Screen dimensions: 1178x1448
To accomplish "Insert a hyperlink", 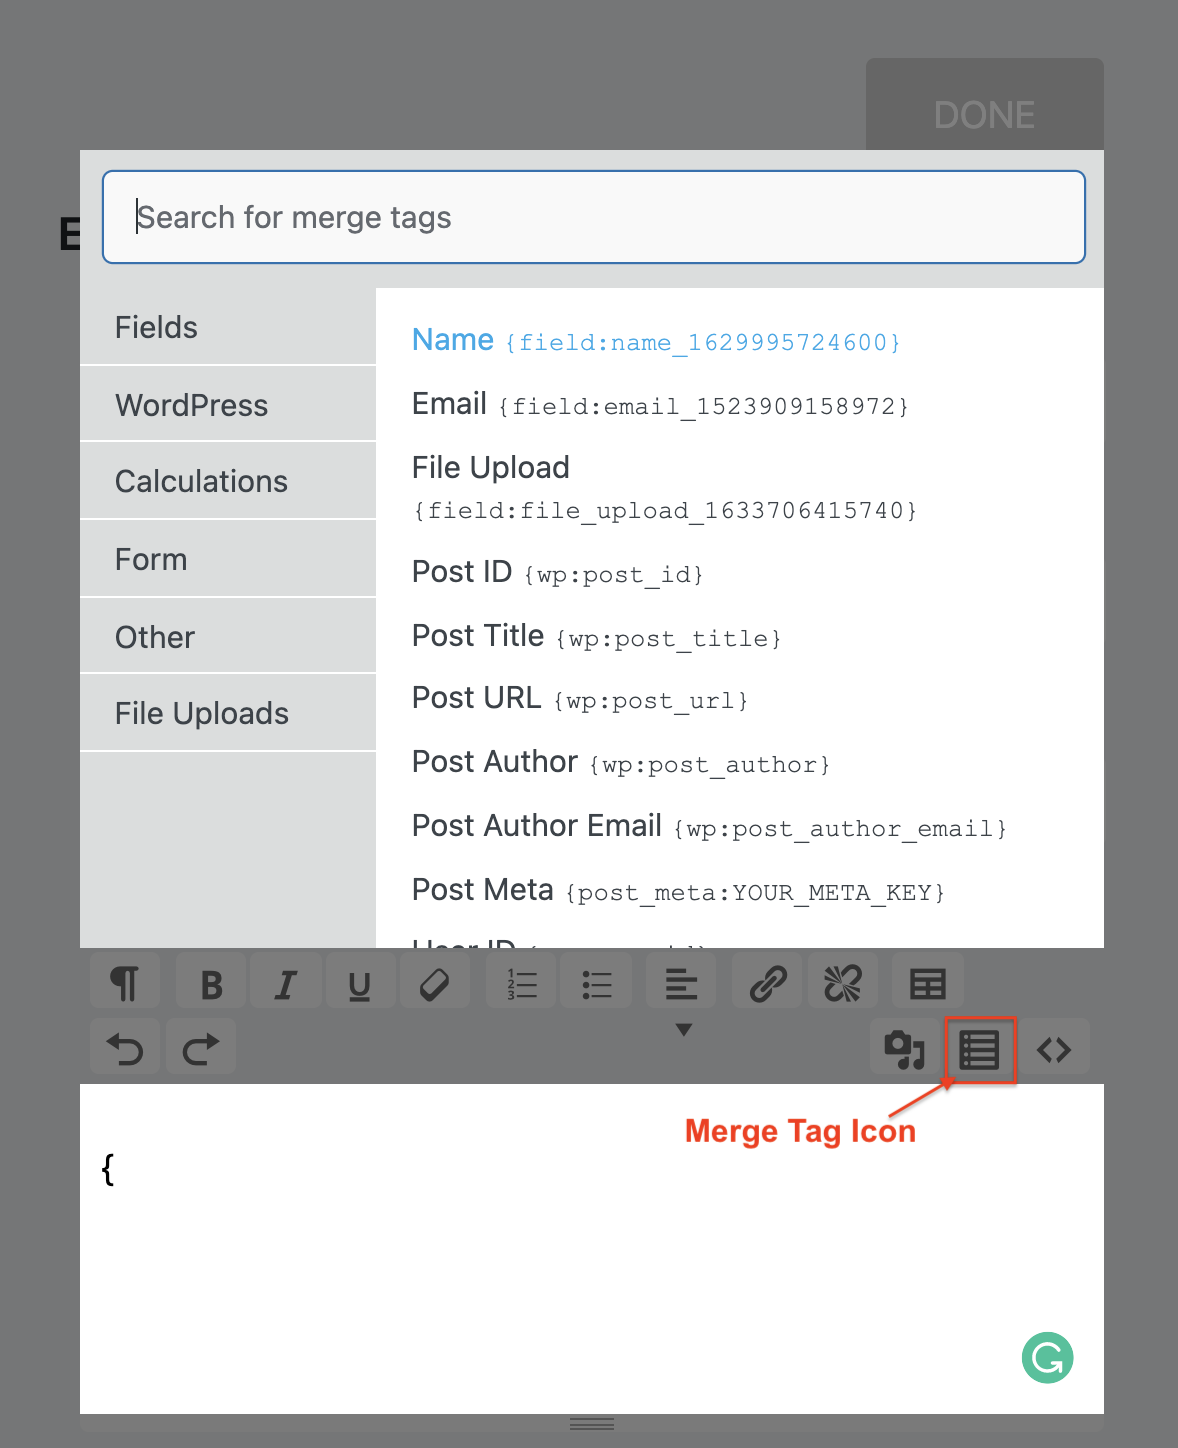I will (x=767, y=982).
